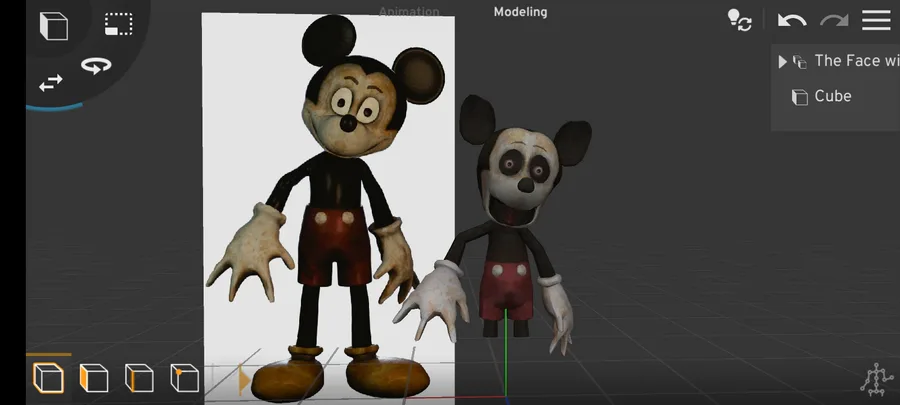Select the large Mickey reference image plane
900x405 pixels.
pyautogui.click(x=328, y=207)
